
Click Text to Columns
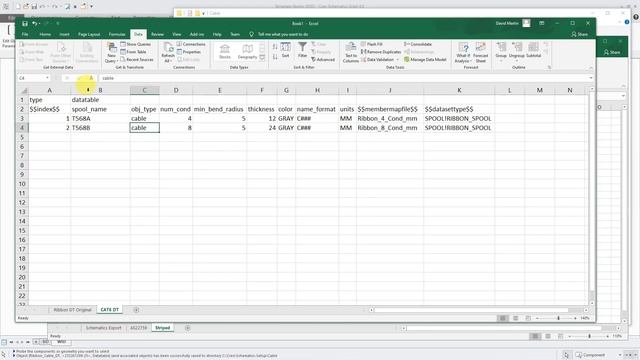[x=351, y=53]
